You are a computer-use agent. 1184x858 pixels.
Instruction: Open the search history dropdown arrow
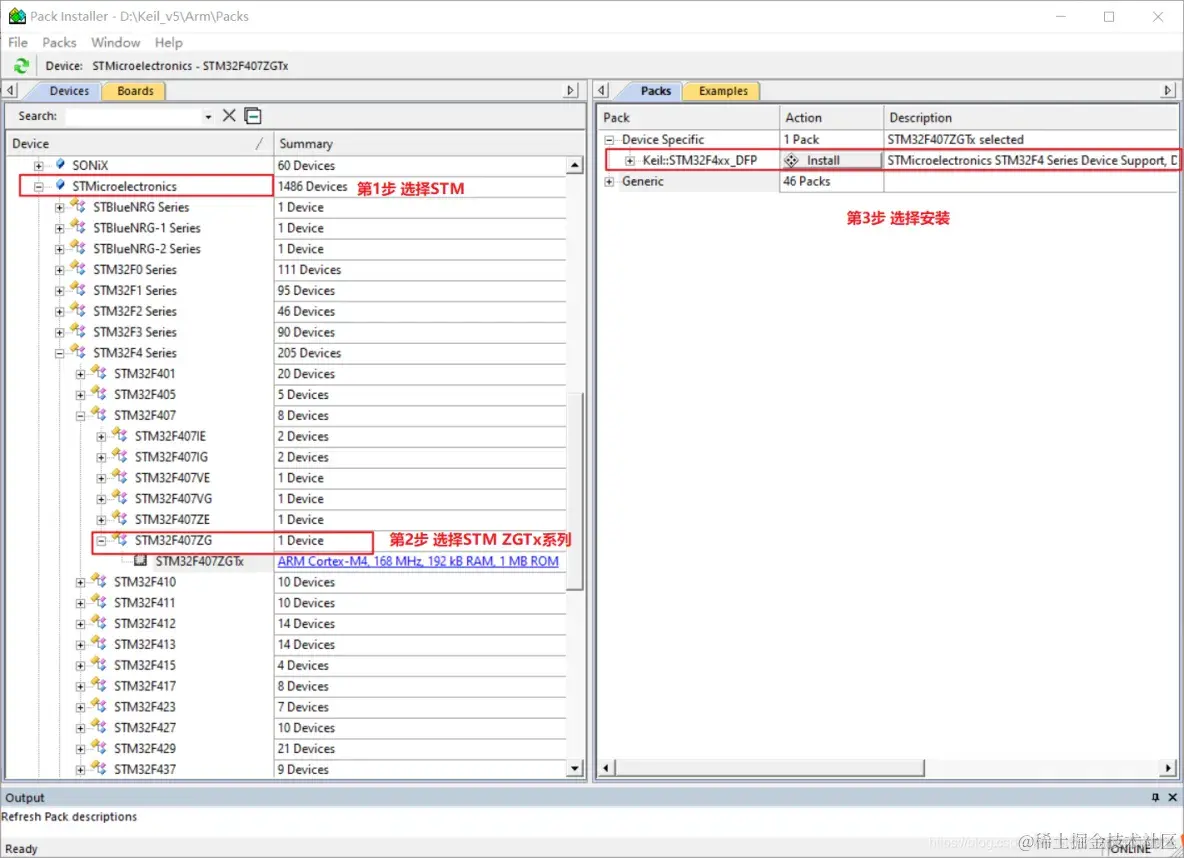pyautogui.click(x=208, y=117)
